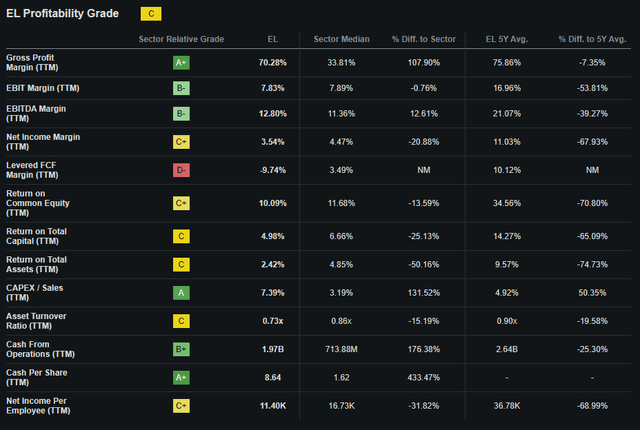Open the Return on Common Equity (TTM) metric
Viewport: 640px width, 430px height.
point(38,203)
